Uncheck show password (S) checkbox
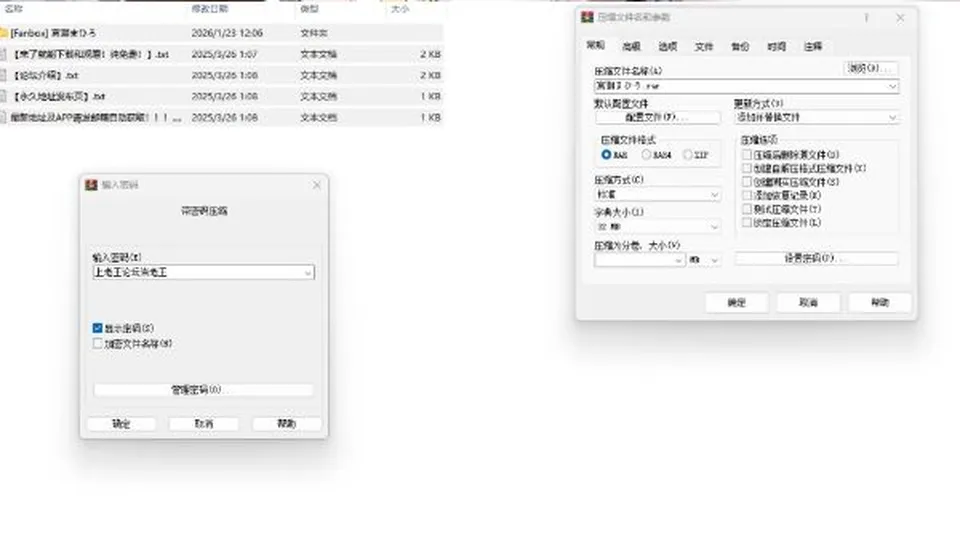The height and width of the screenshot is (533, 960). pyautogui.click(x=97, y=328)
